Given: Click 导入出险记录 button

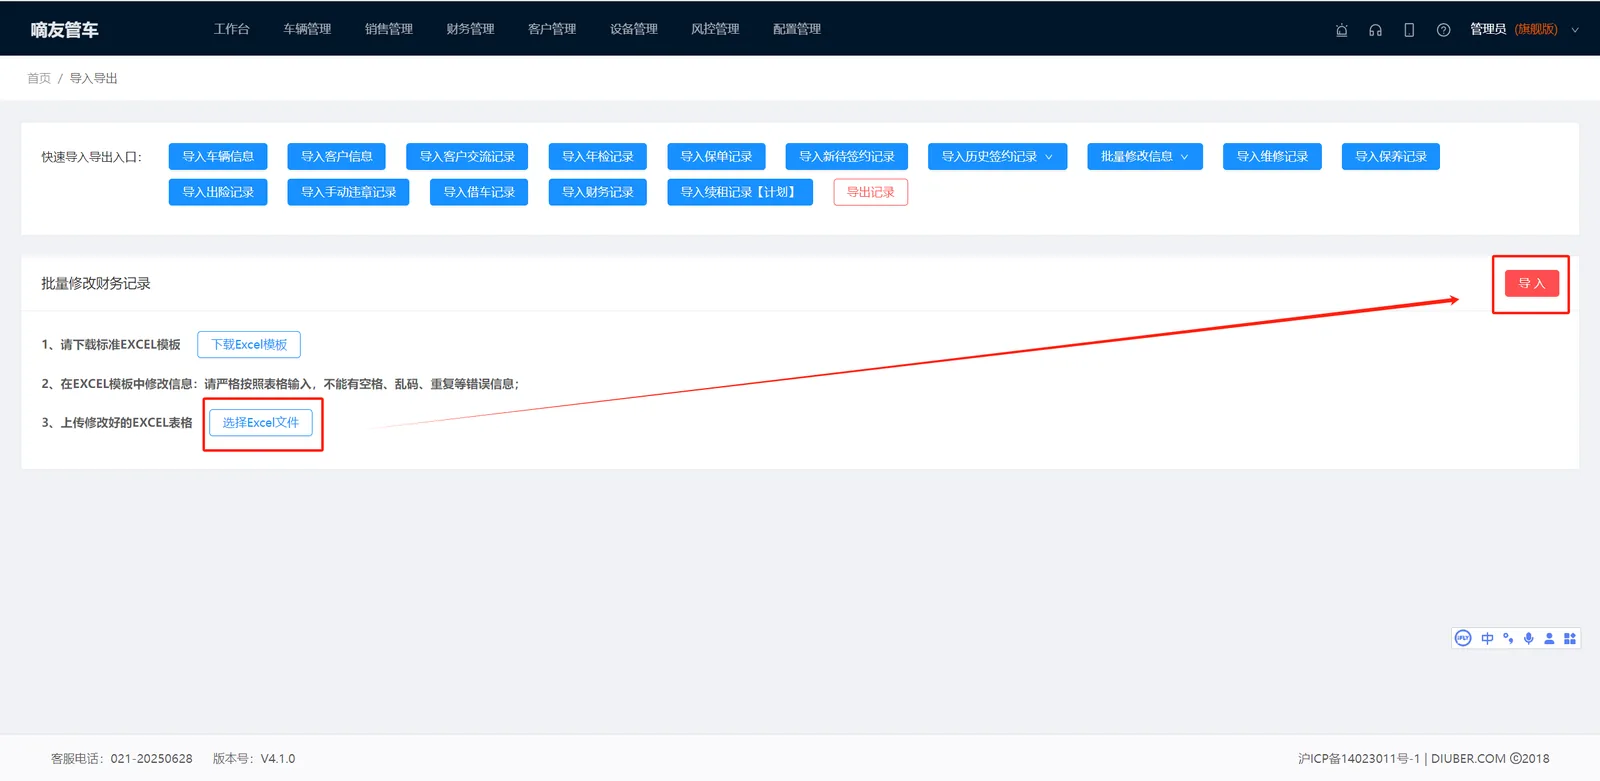Looking at the screenshot, I should pyautogui.click(x=218, y=192).
